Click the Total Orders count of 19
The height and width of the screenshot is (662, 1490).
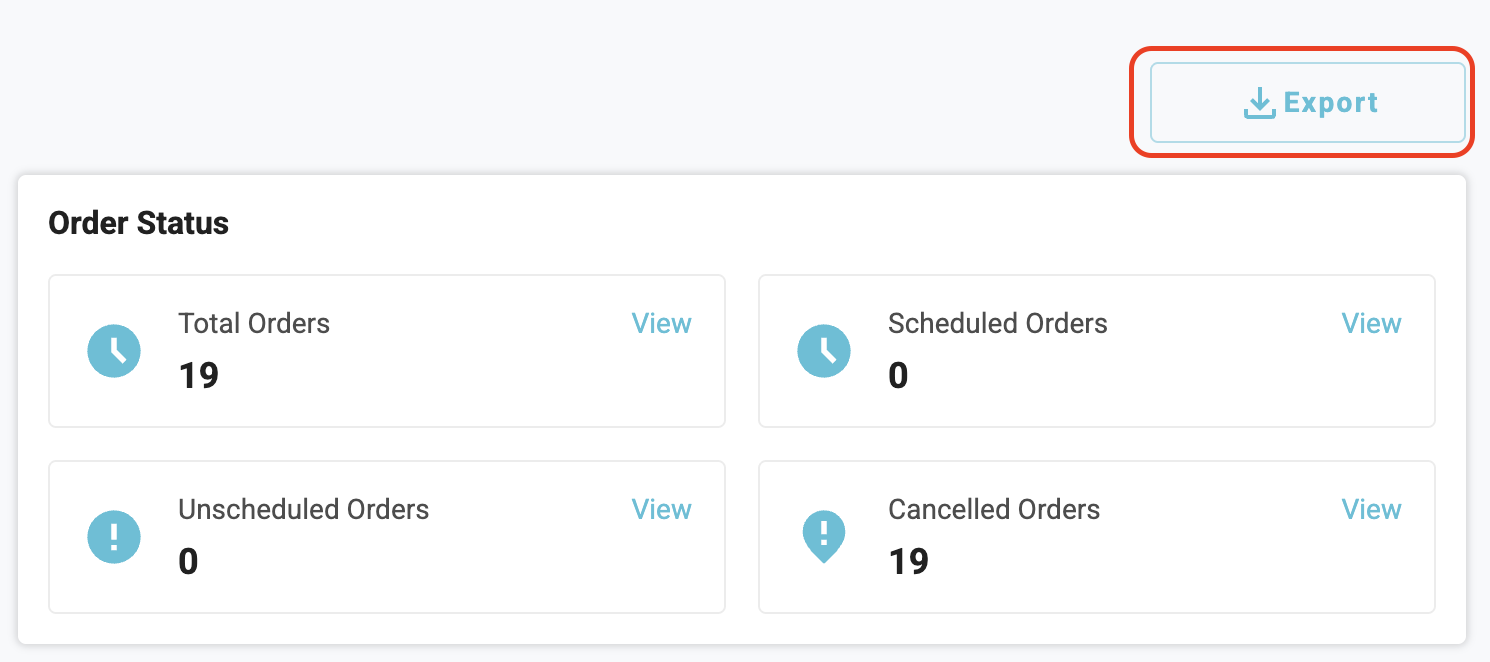[x=199, y=376]
